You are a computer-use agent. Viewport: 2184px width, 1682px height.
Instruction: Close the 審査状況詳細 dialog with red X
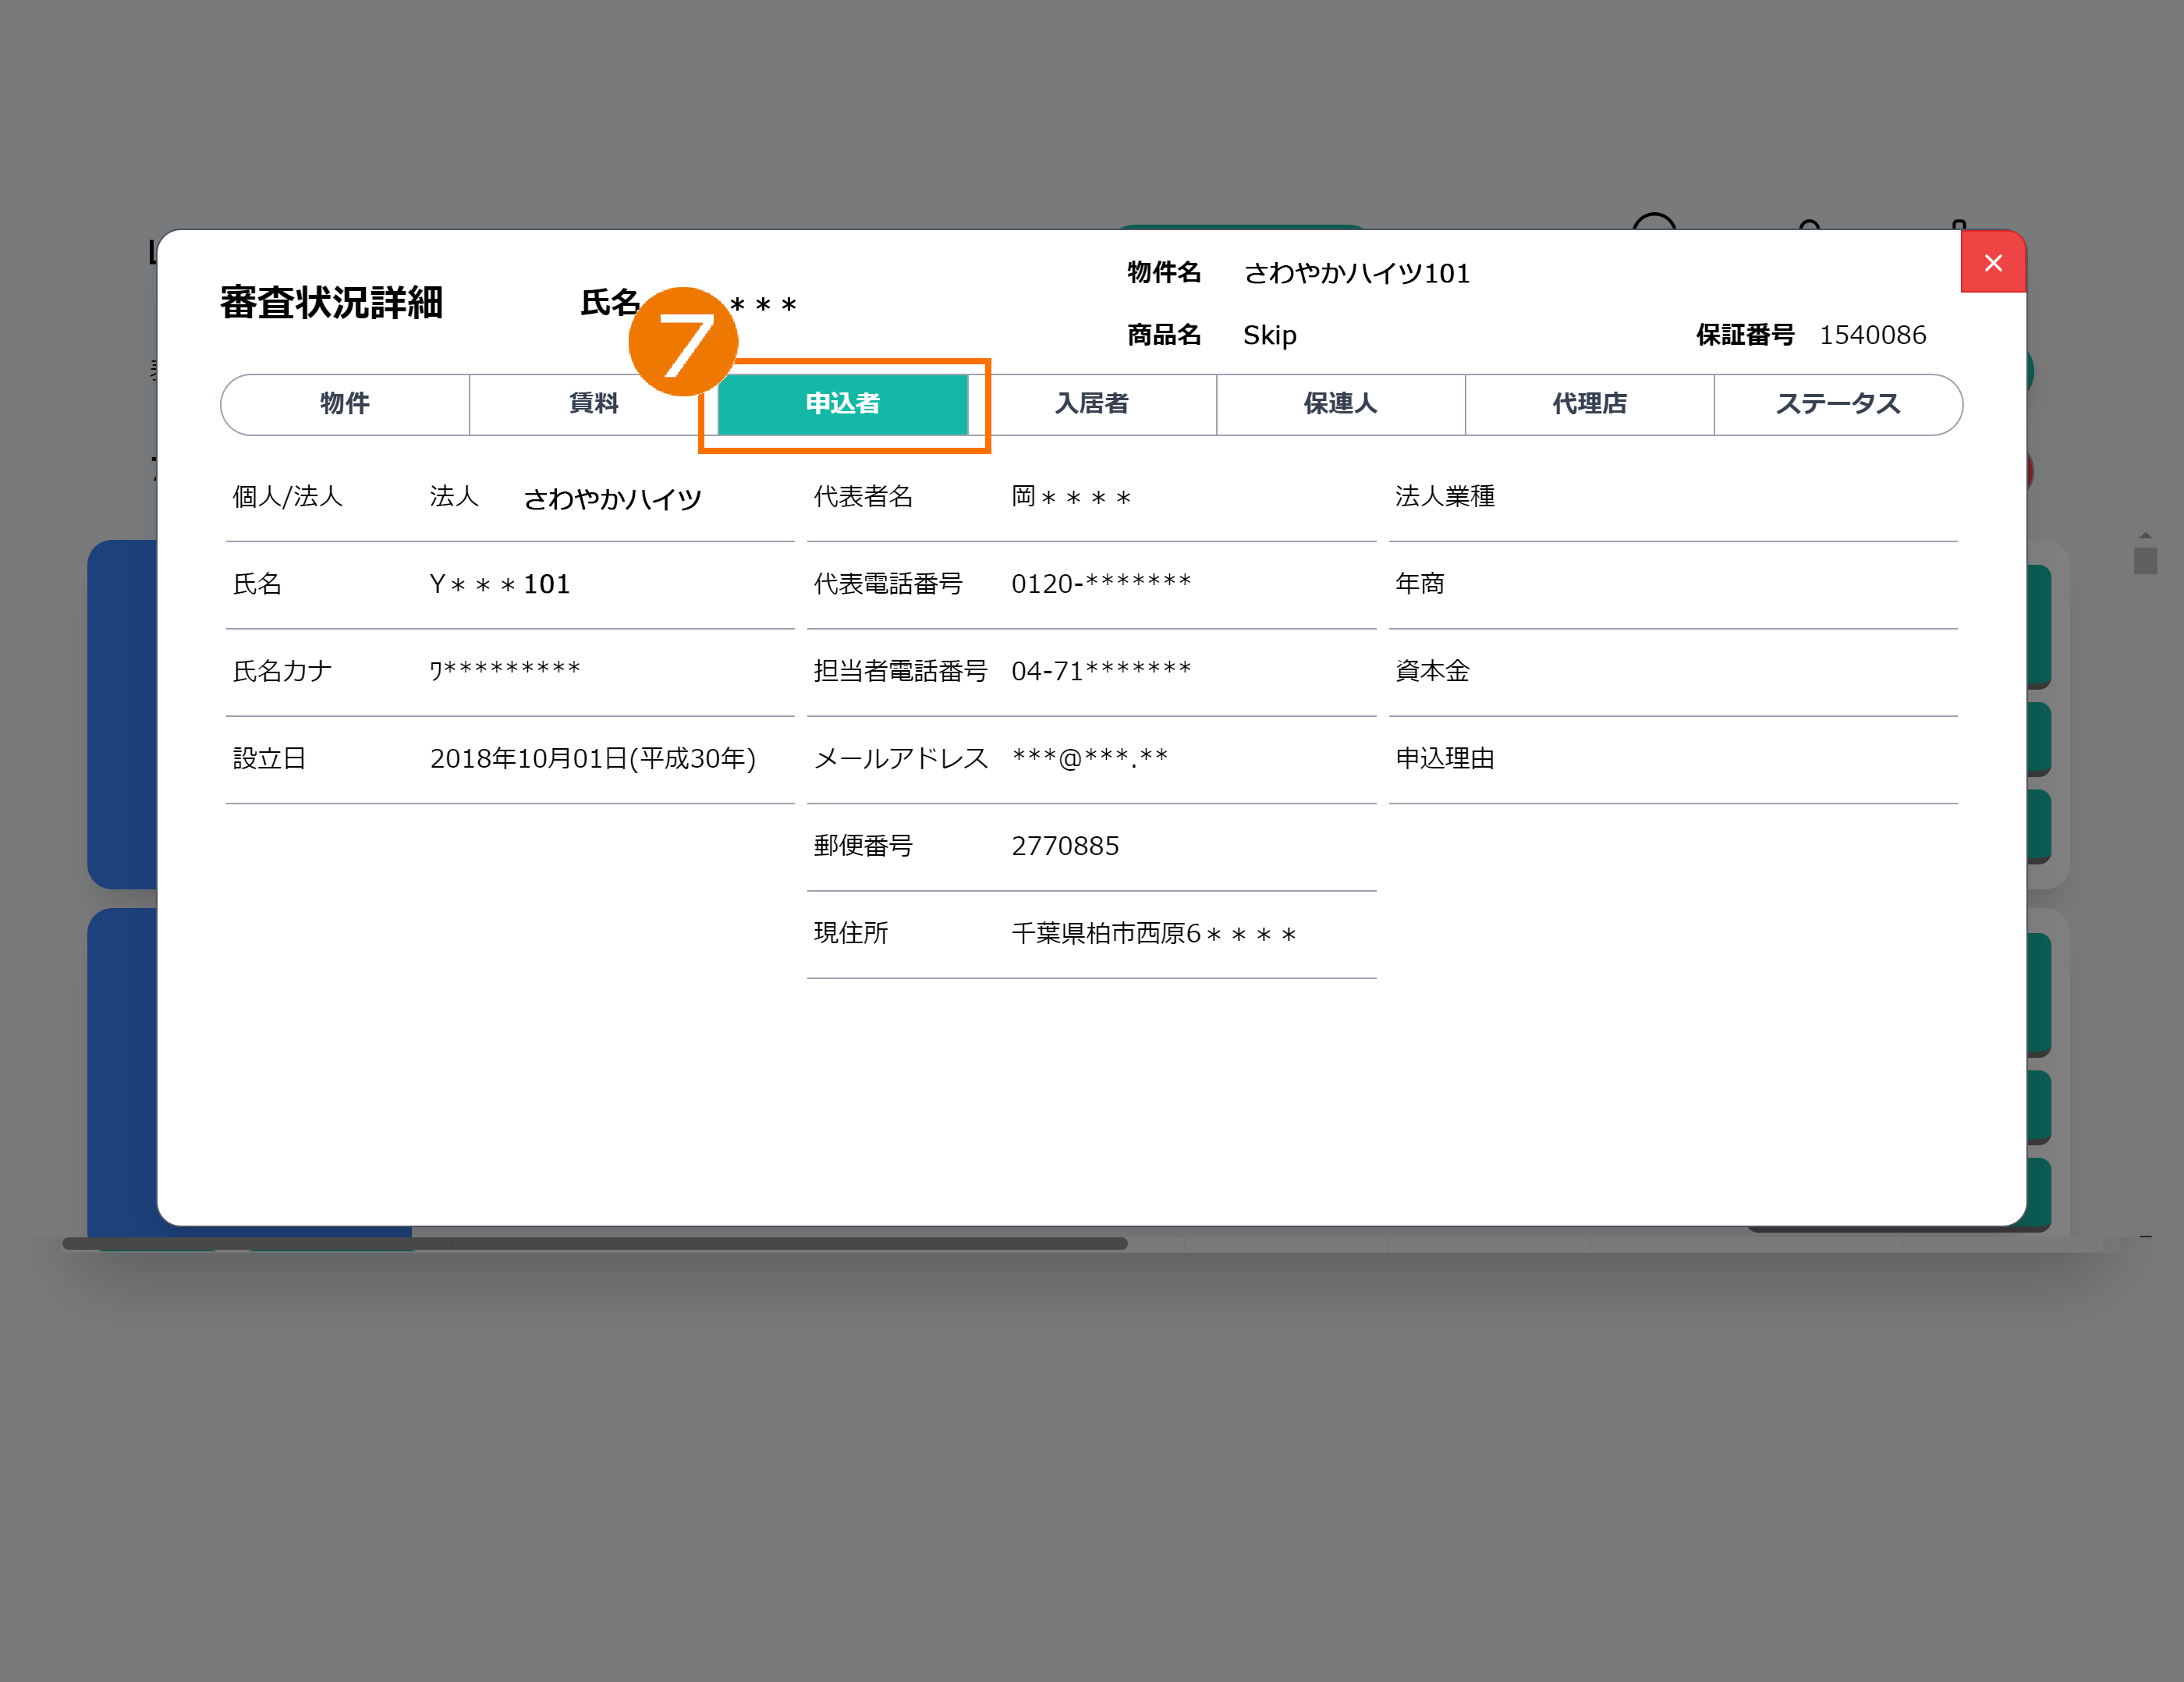[x=1992, y=263]
